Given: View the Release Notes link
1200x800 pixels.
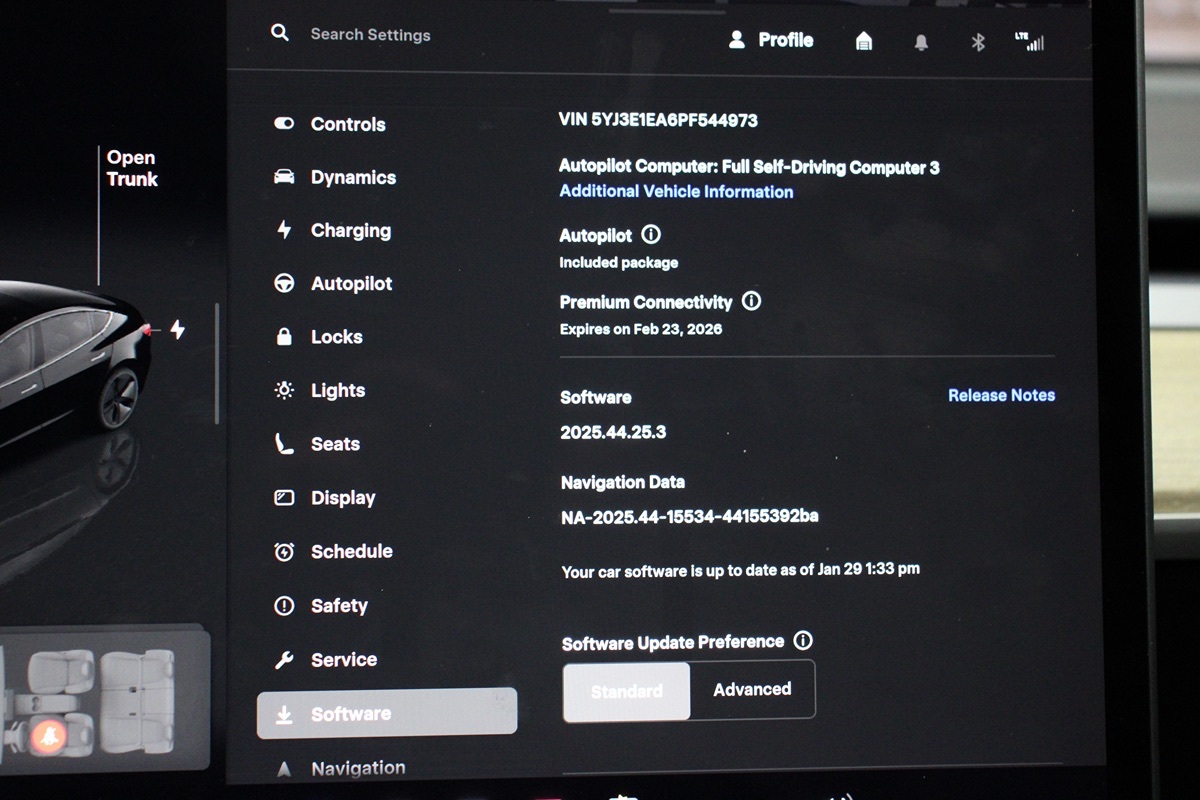Looking at the screenshot, I should [1001, 395].
